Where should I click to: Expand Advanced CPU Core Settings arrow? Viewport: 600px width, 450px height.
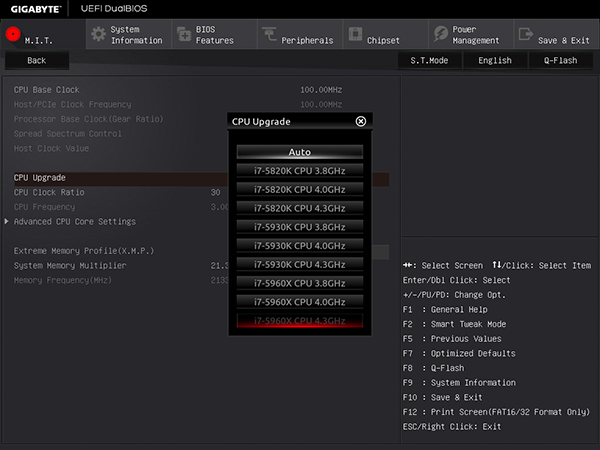click(7, 221)
